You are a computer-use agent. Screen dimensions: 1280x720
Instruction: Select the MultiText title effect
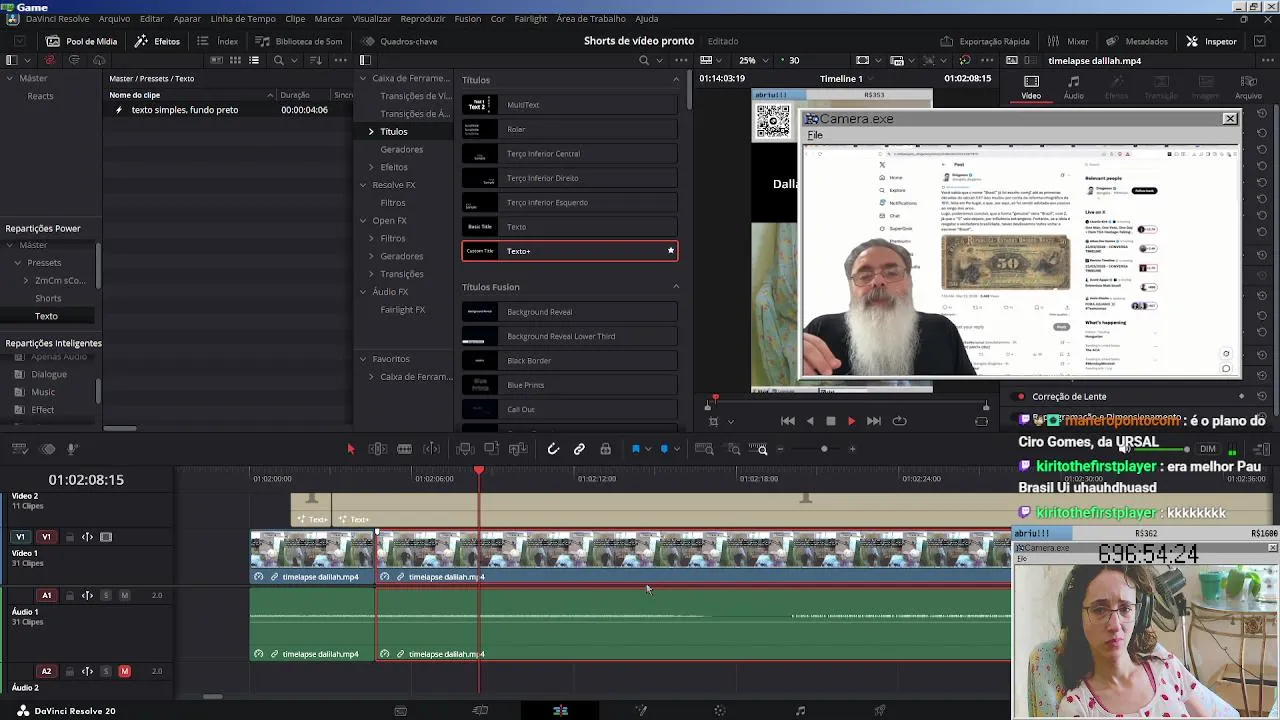[x=569, y=105]
